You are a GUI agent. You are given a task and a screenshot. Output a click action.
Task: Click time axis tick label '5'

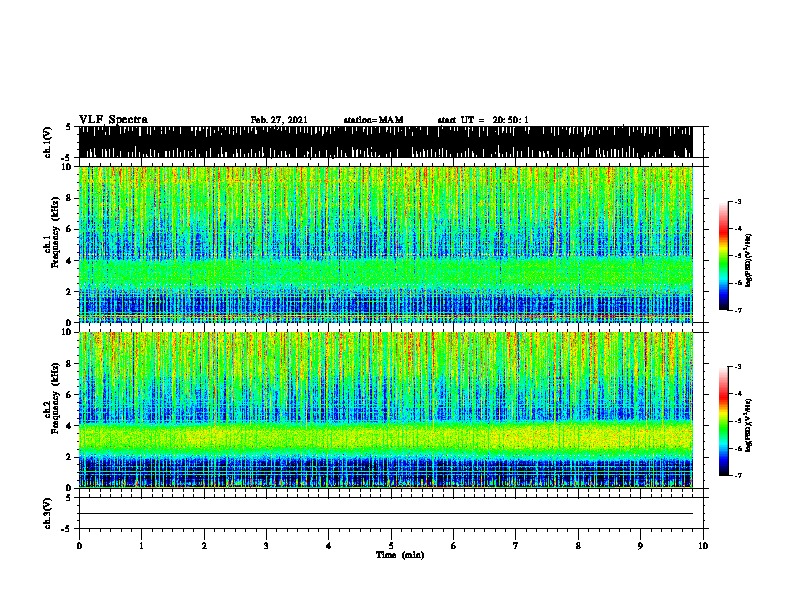pyautogui.click(x=391, y=546)
